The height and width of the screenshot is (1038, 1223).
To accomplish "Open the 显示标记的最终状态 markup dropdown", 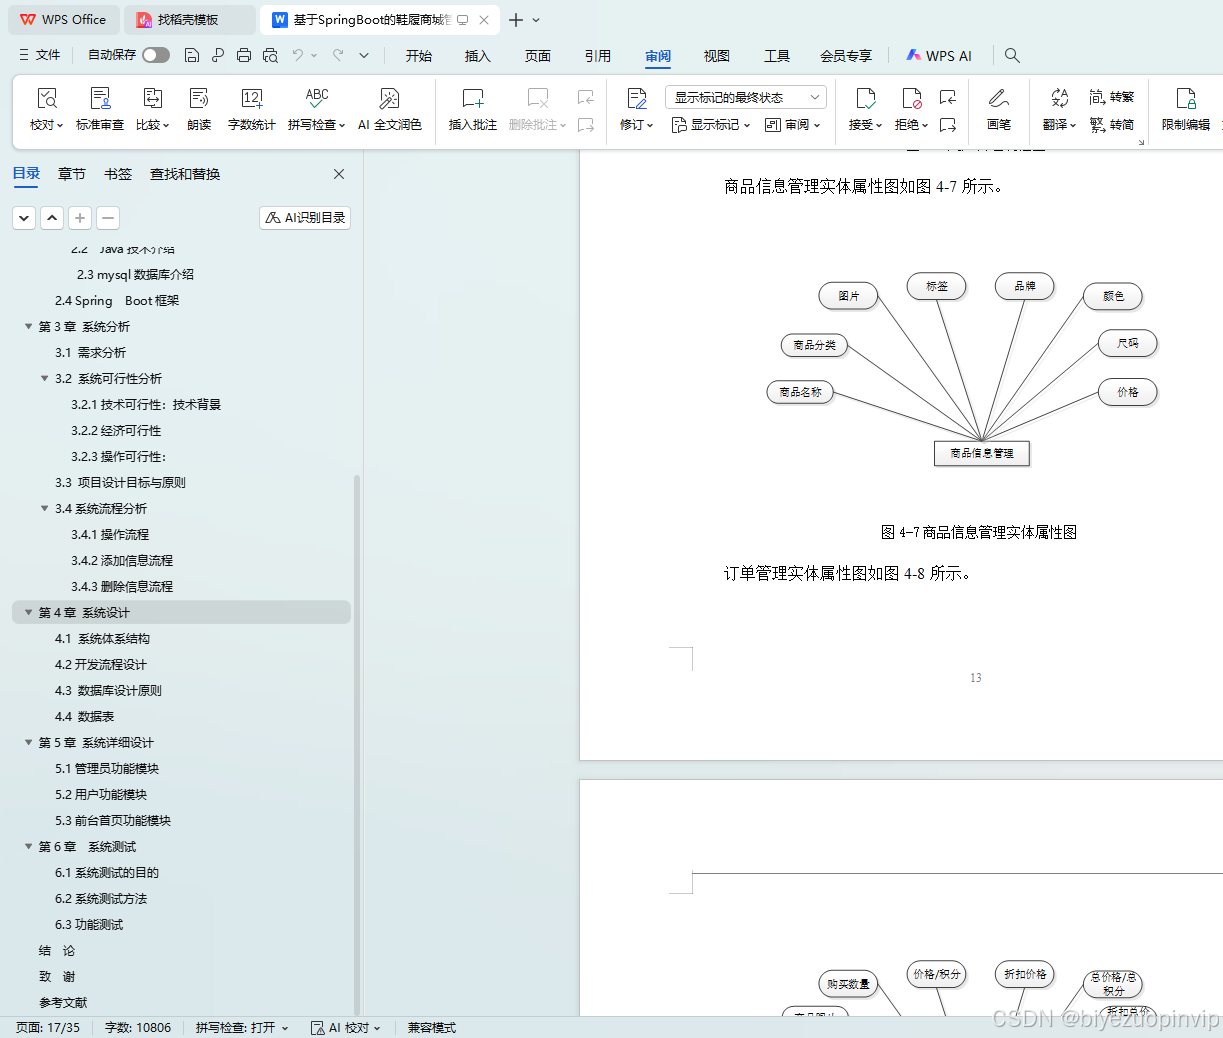I will click(745, 97).
